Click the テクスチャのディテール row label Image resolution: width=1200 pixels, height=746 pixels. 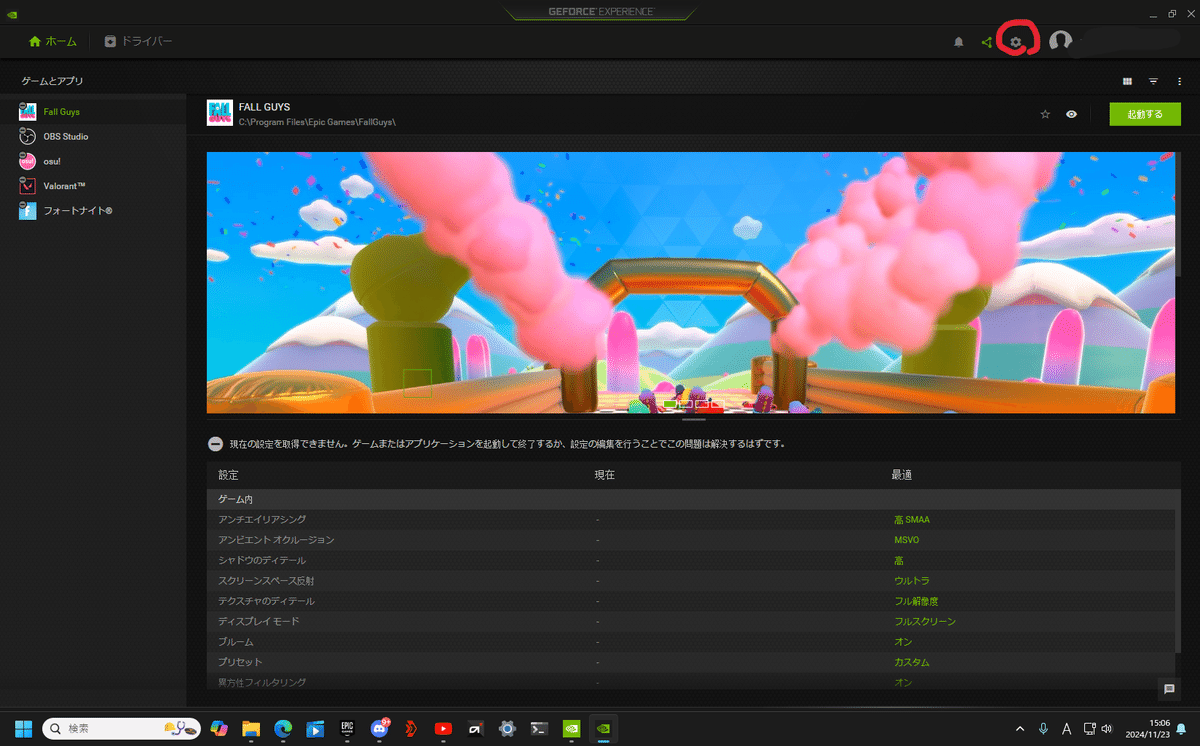266,601
